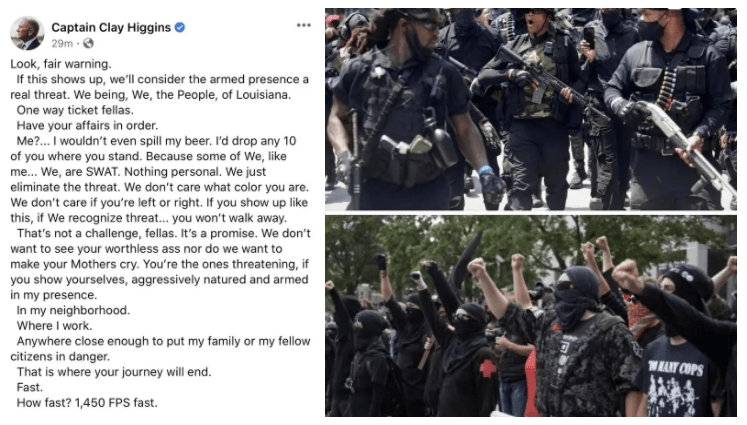The width and height of the screenshot is (747, 425).
Task: Click the raised smartphone in the top photo
Action: [x=589, y=37]
